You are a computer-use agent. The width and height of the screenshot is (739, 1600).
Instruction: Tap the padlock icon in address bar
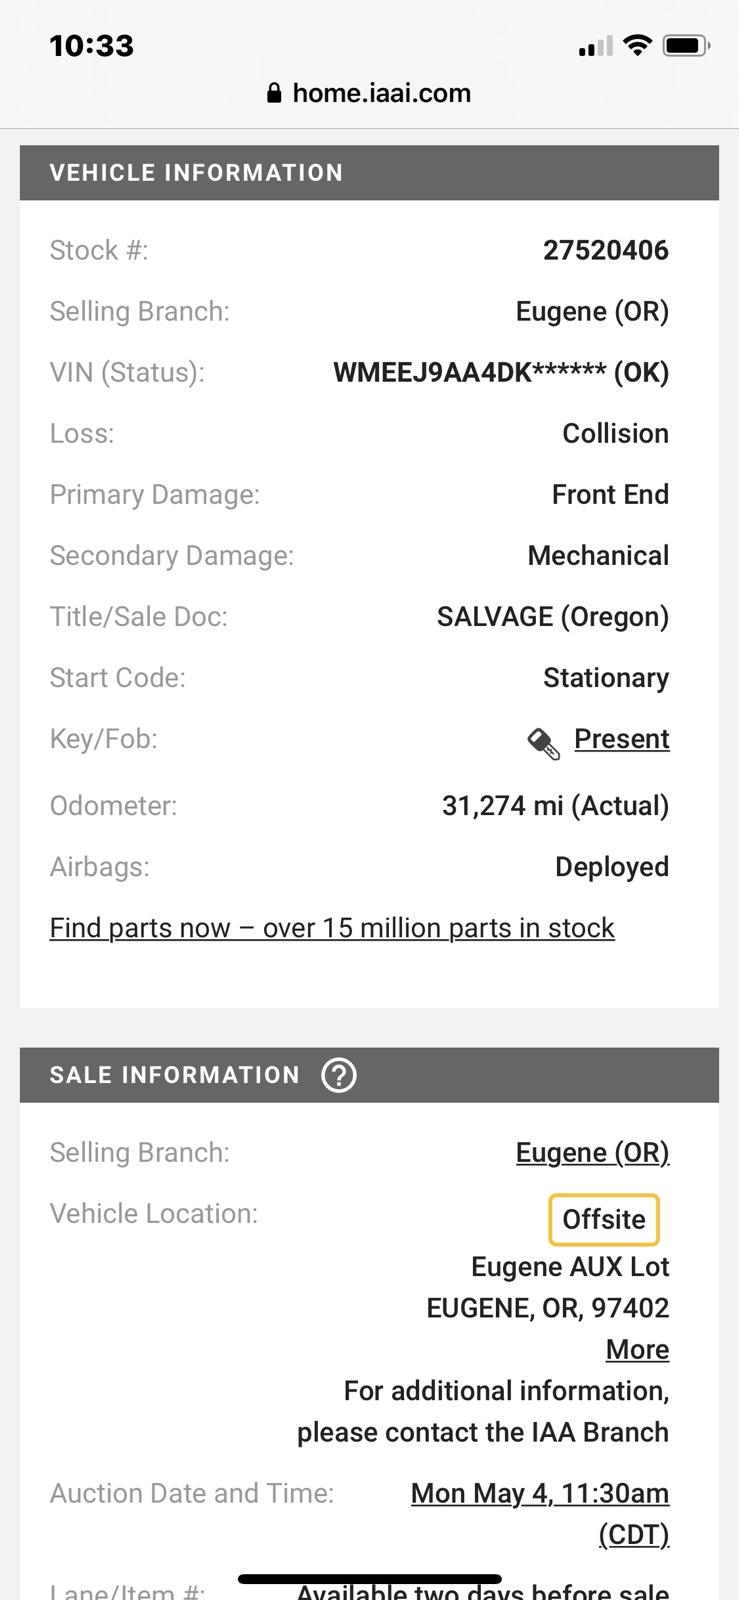pos(274,93)
